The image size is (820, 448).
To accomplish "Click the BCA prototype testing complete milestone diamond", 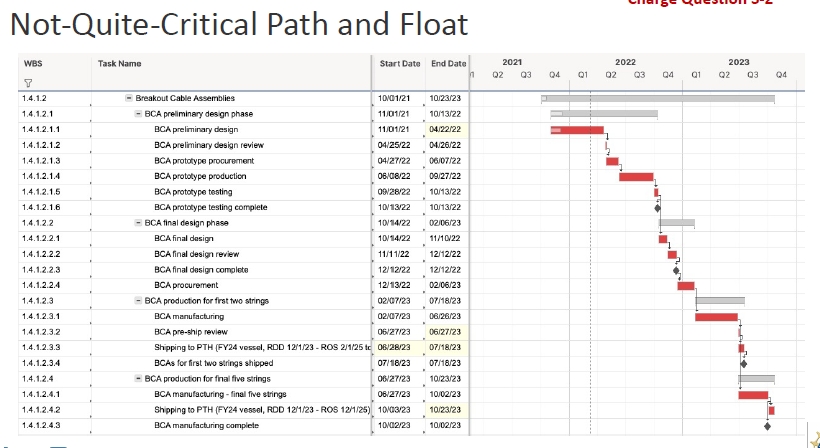I will (x=657, y=208).
